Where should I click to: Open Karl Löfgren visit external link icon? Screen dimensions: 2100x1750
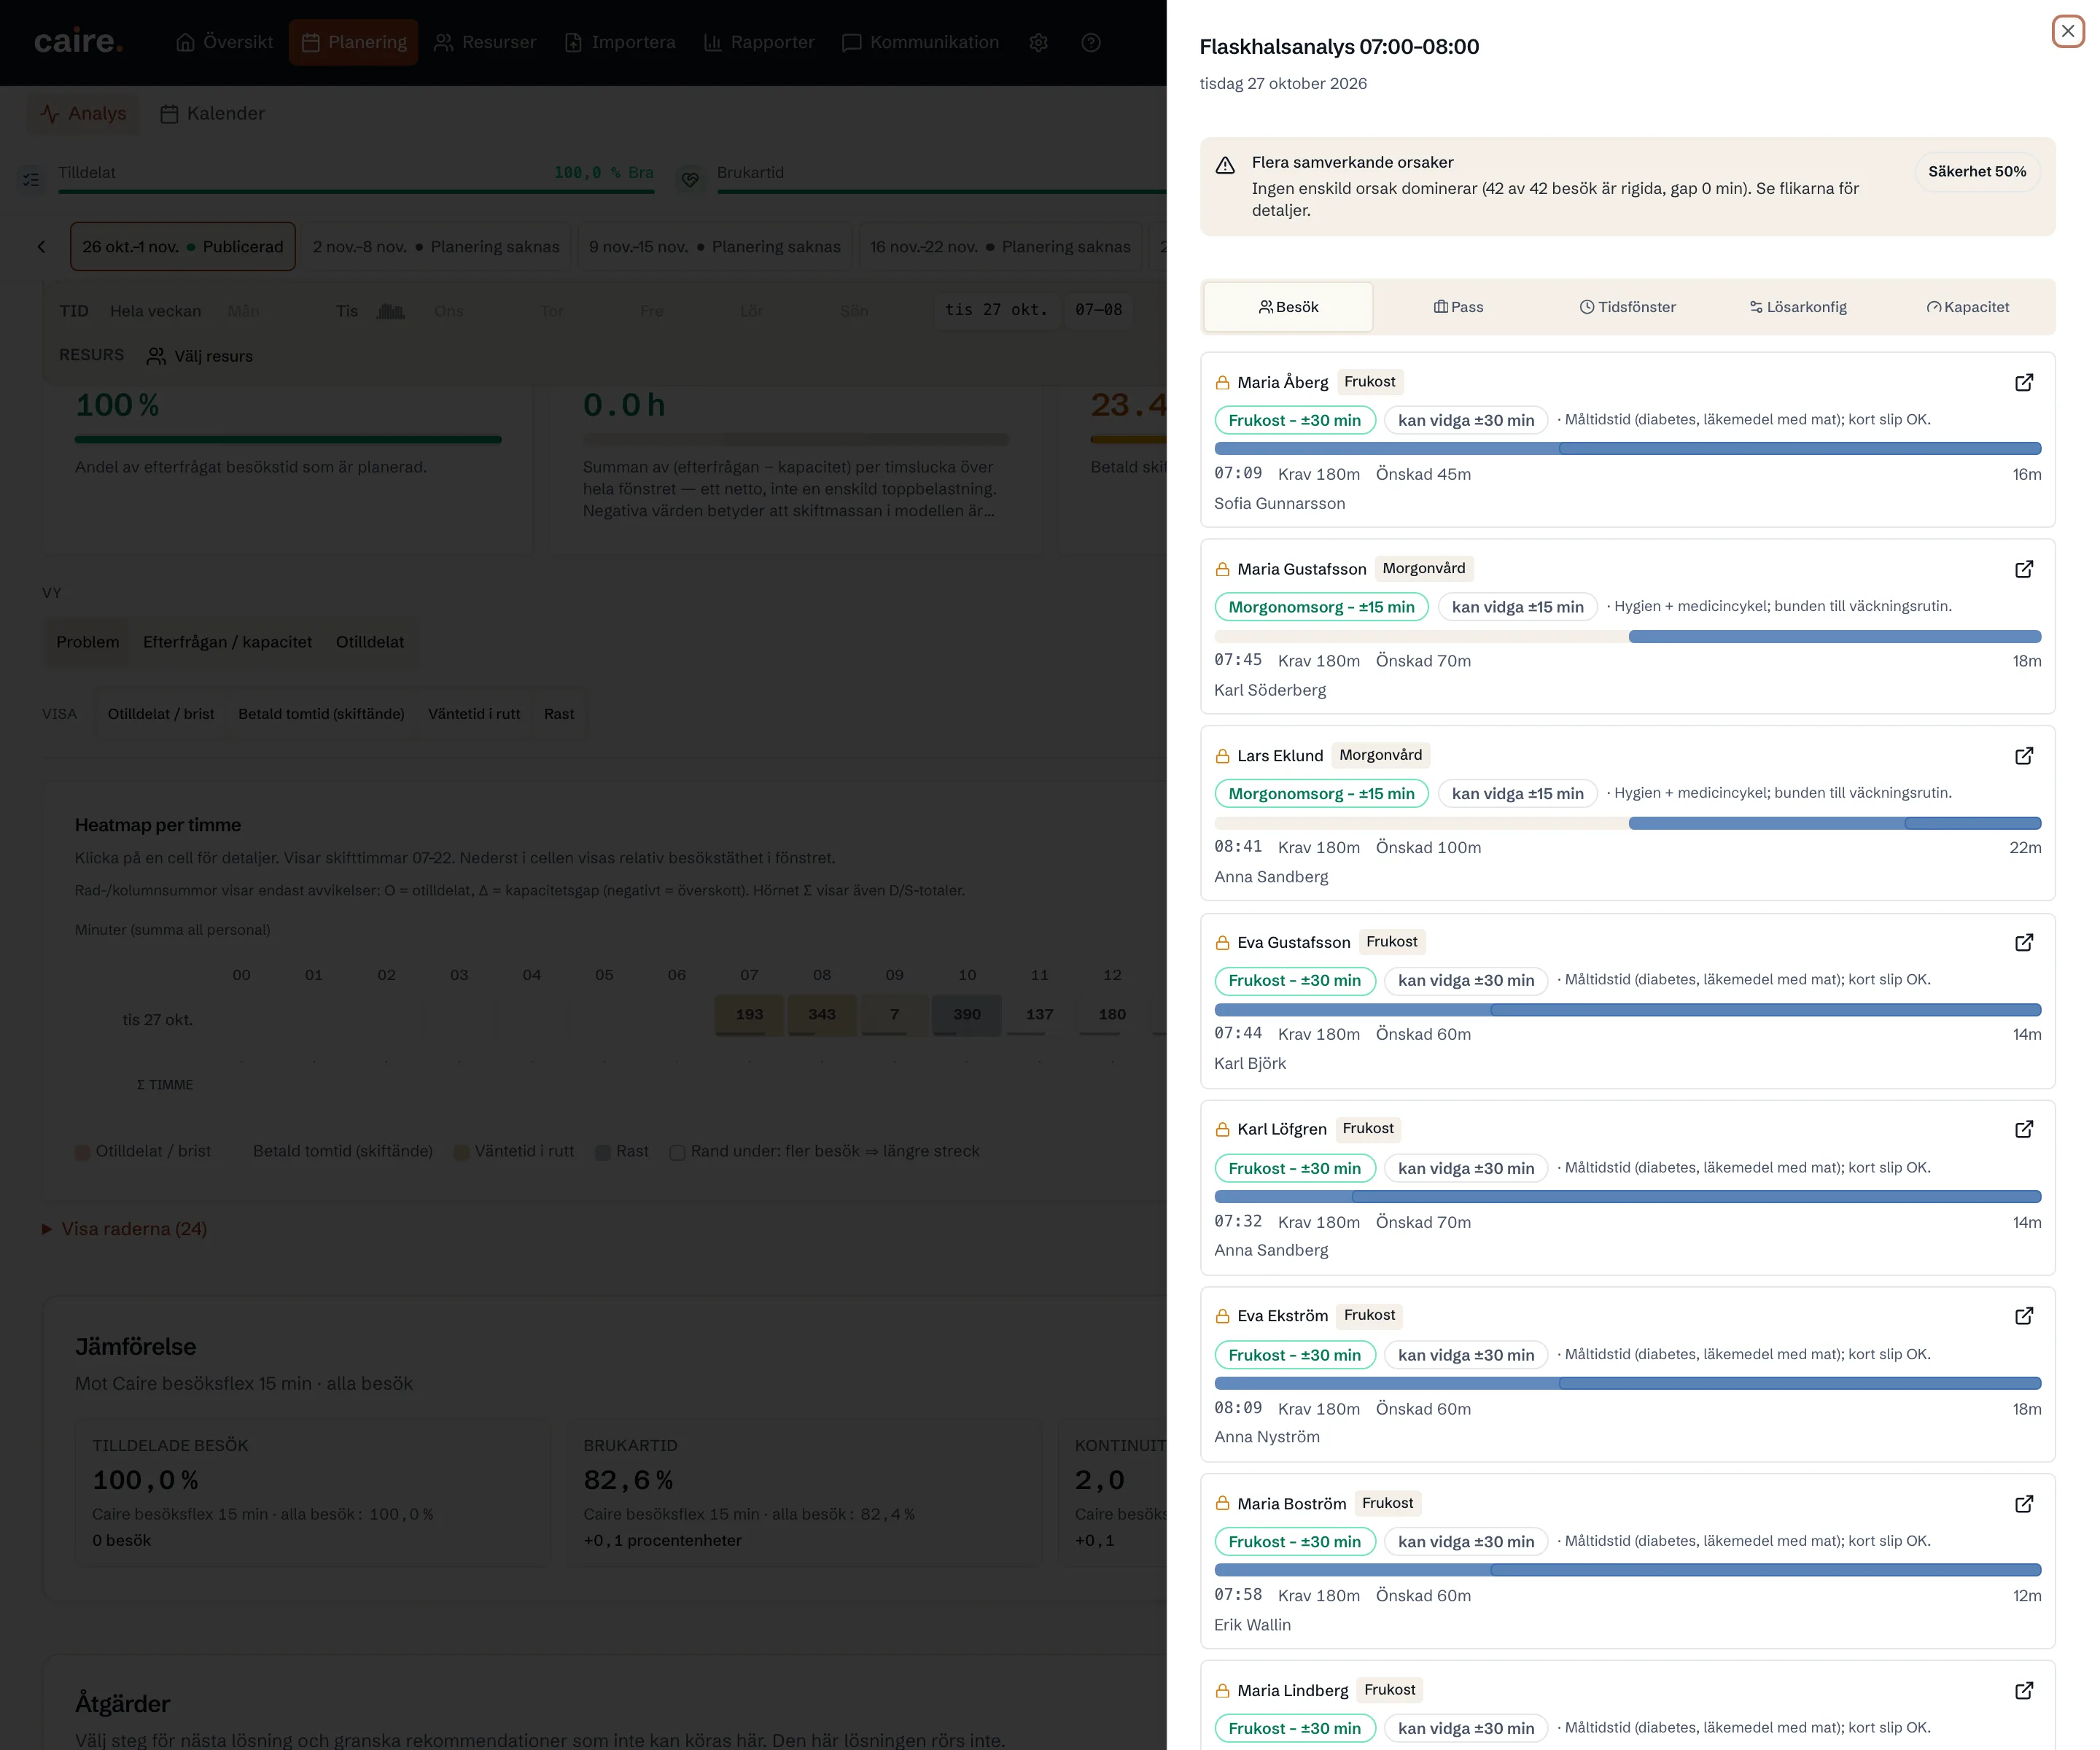pos(2023,1128)
